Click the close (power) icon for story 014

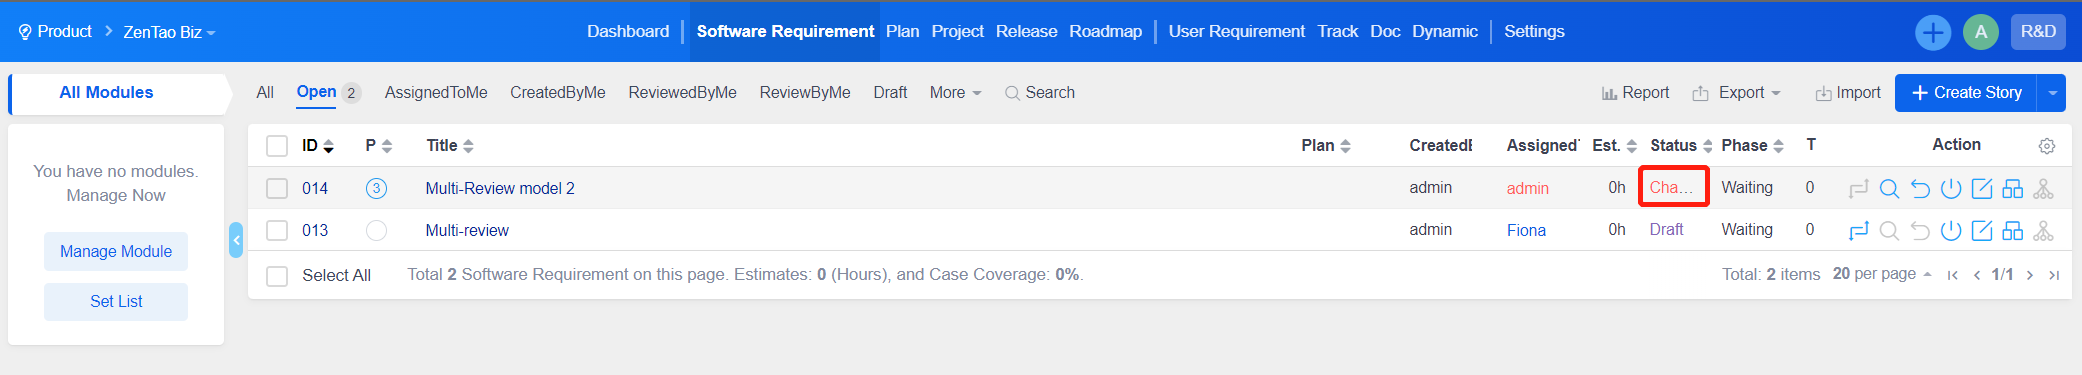tap(1951, 188)
